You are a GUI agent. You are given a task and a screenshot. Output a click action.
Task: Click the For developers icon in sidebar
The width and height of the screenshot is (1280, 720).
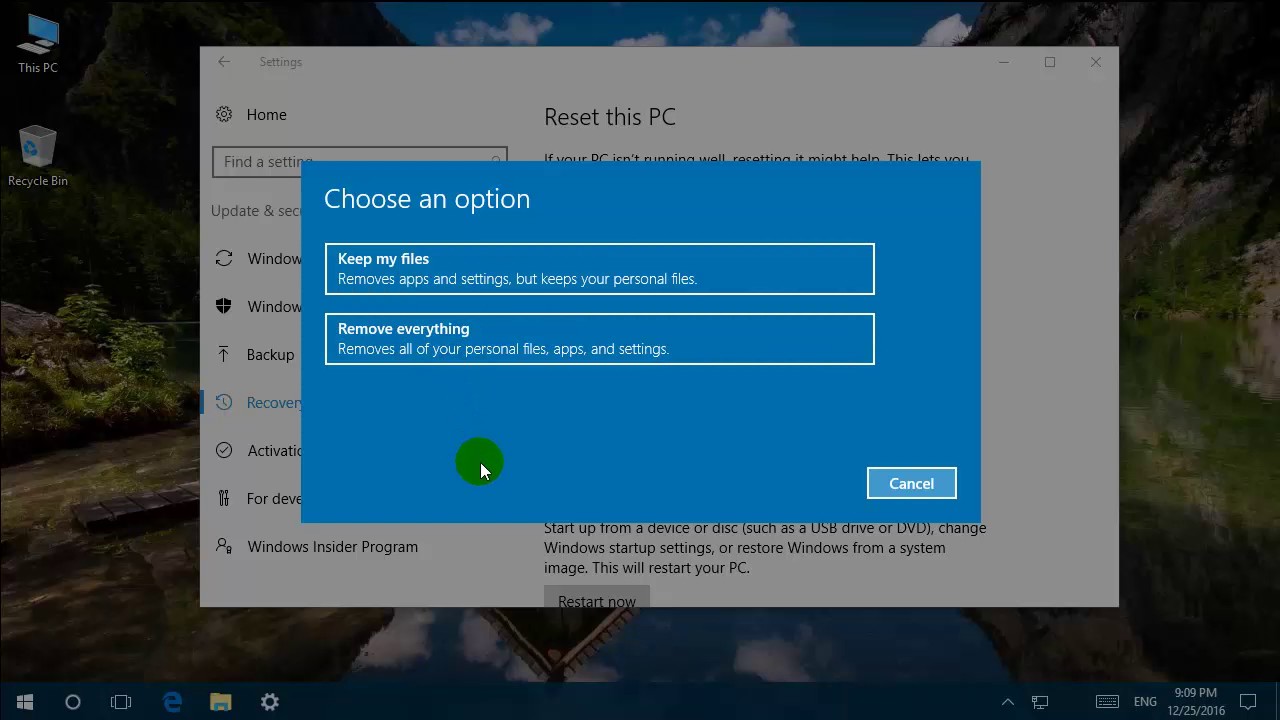pos(224,498)
